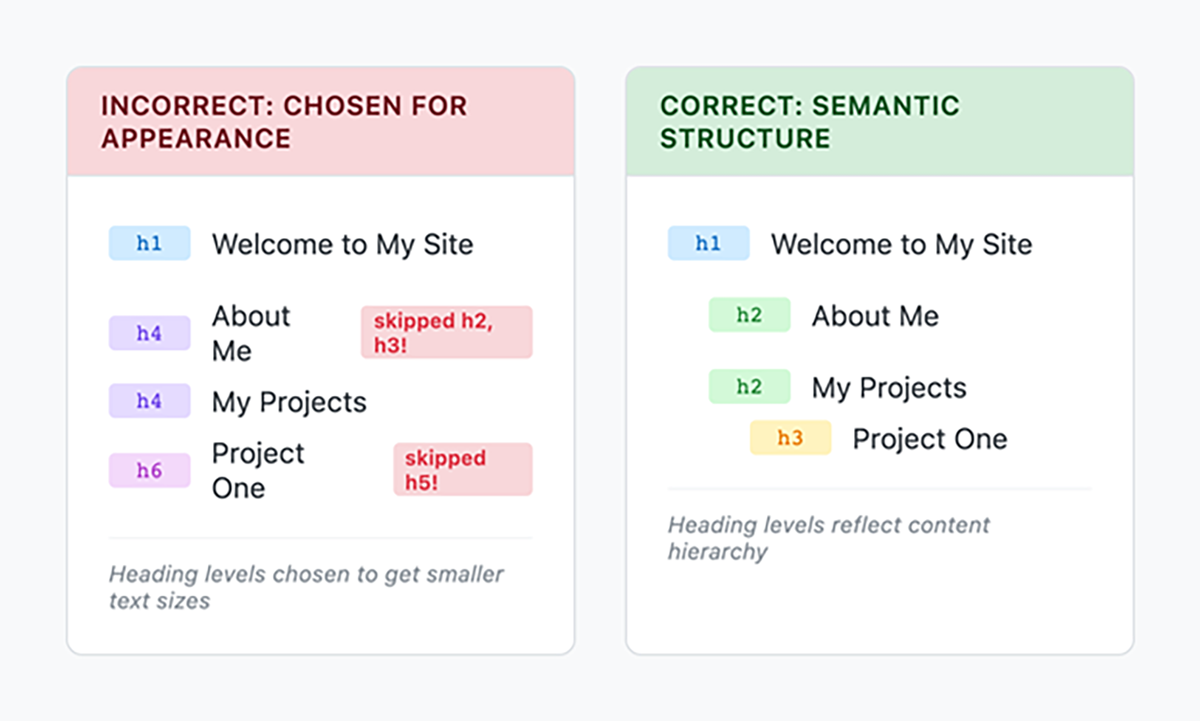The width and height of the screenshot is (1200, 721).
Task: Click the 'skipped h2, h3!' warning label
Action: pyautogui.click(x=446, y=332)
